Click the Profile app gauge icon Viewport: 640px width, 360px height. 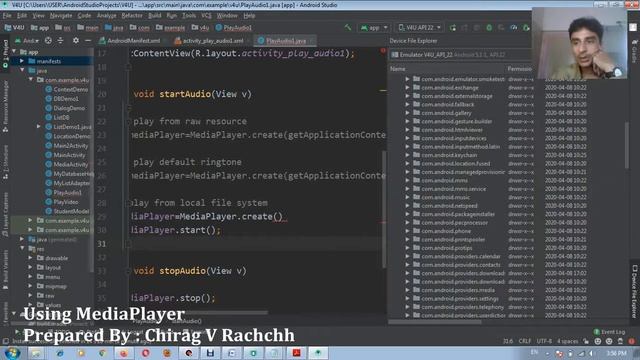coord(514,28)
